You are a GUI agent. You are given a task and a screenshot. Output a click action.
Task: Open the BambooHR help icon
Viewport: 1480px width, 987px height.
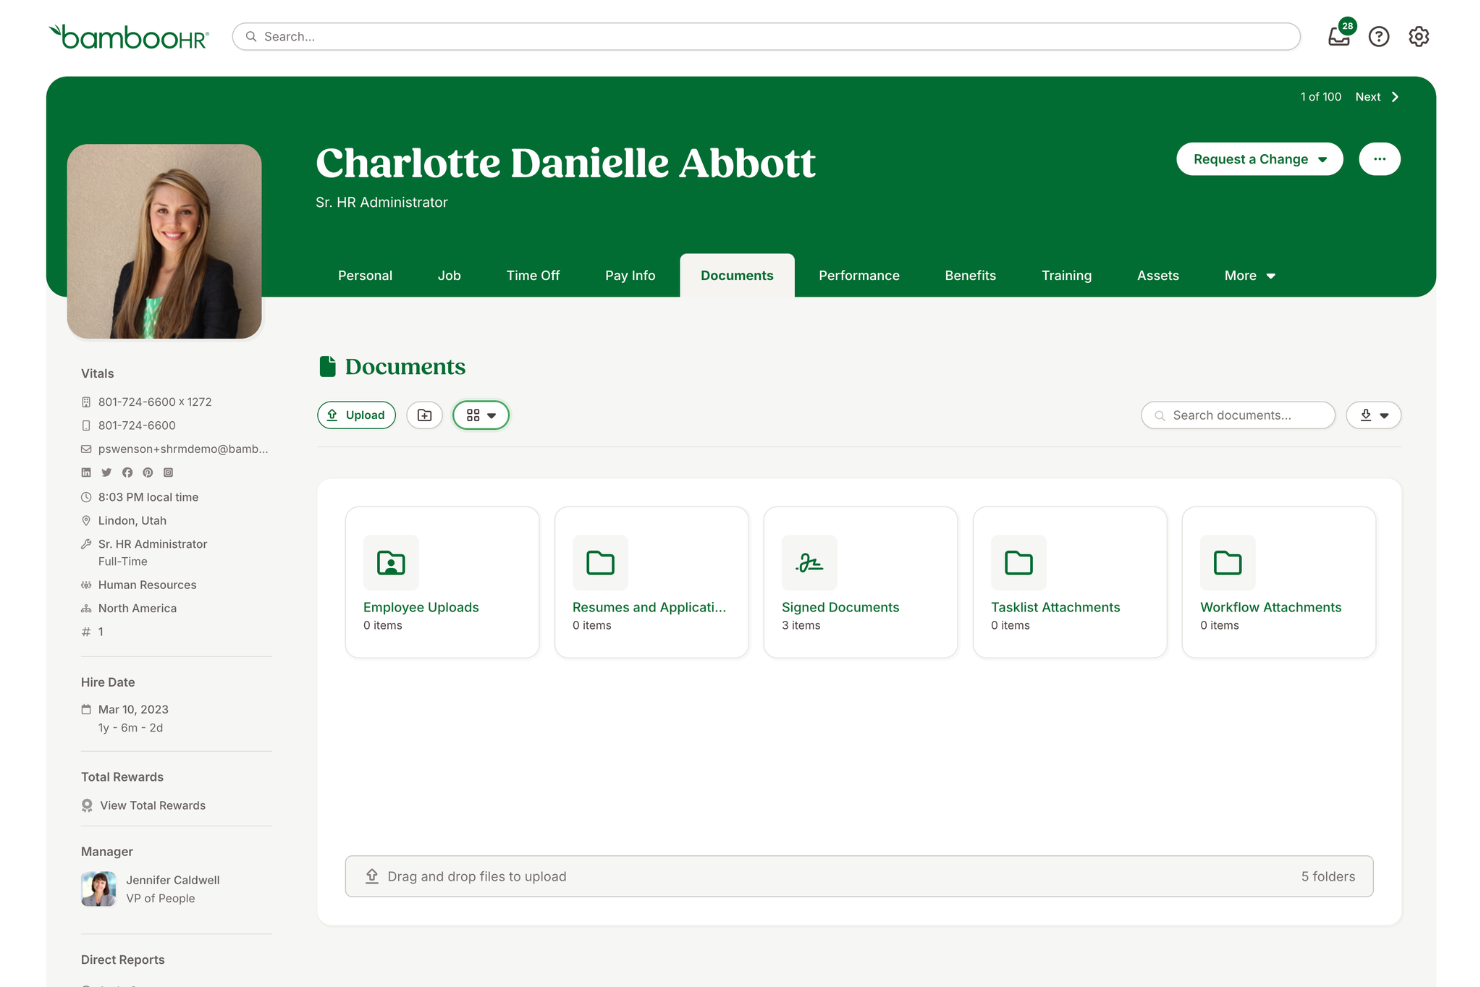[1379, 36]
